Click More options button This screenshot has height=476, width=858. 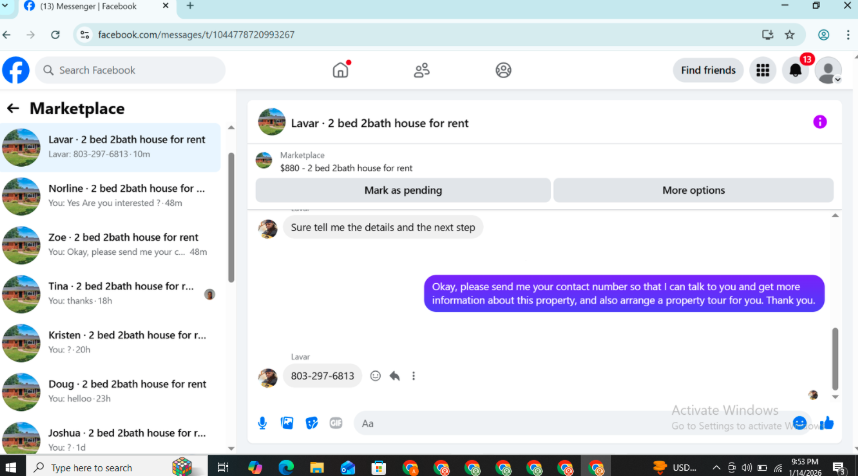tap(693, 190)
